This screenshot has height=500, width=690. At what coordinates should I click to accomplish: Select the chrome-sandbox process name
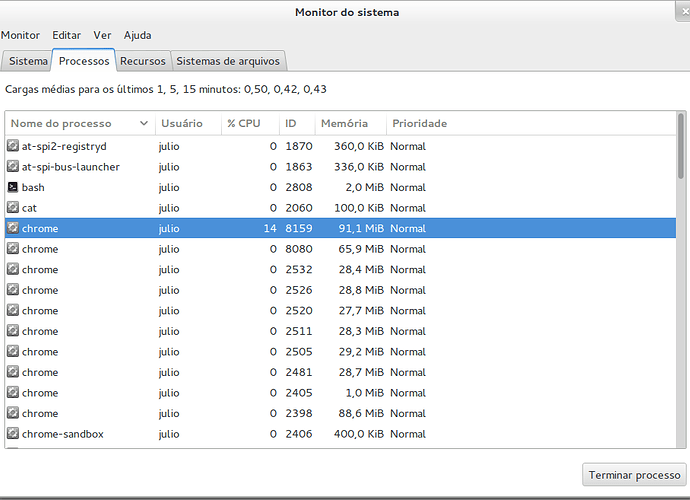(63, 434)
